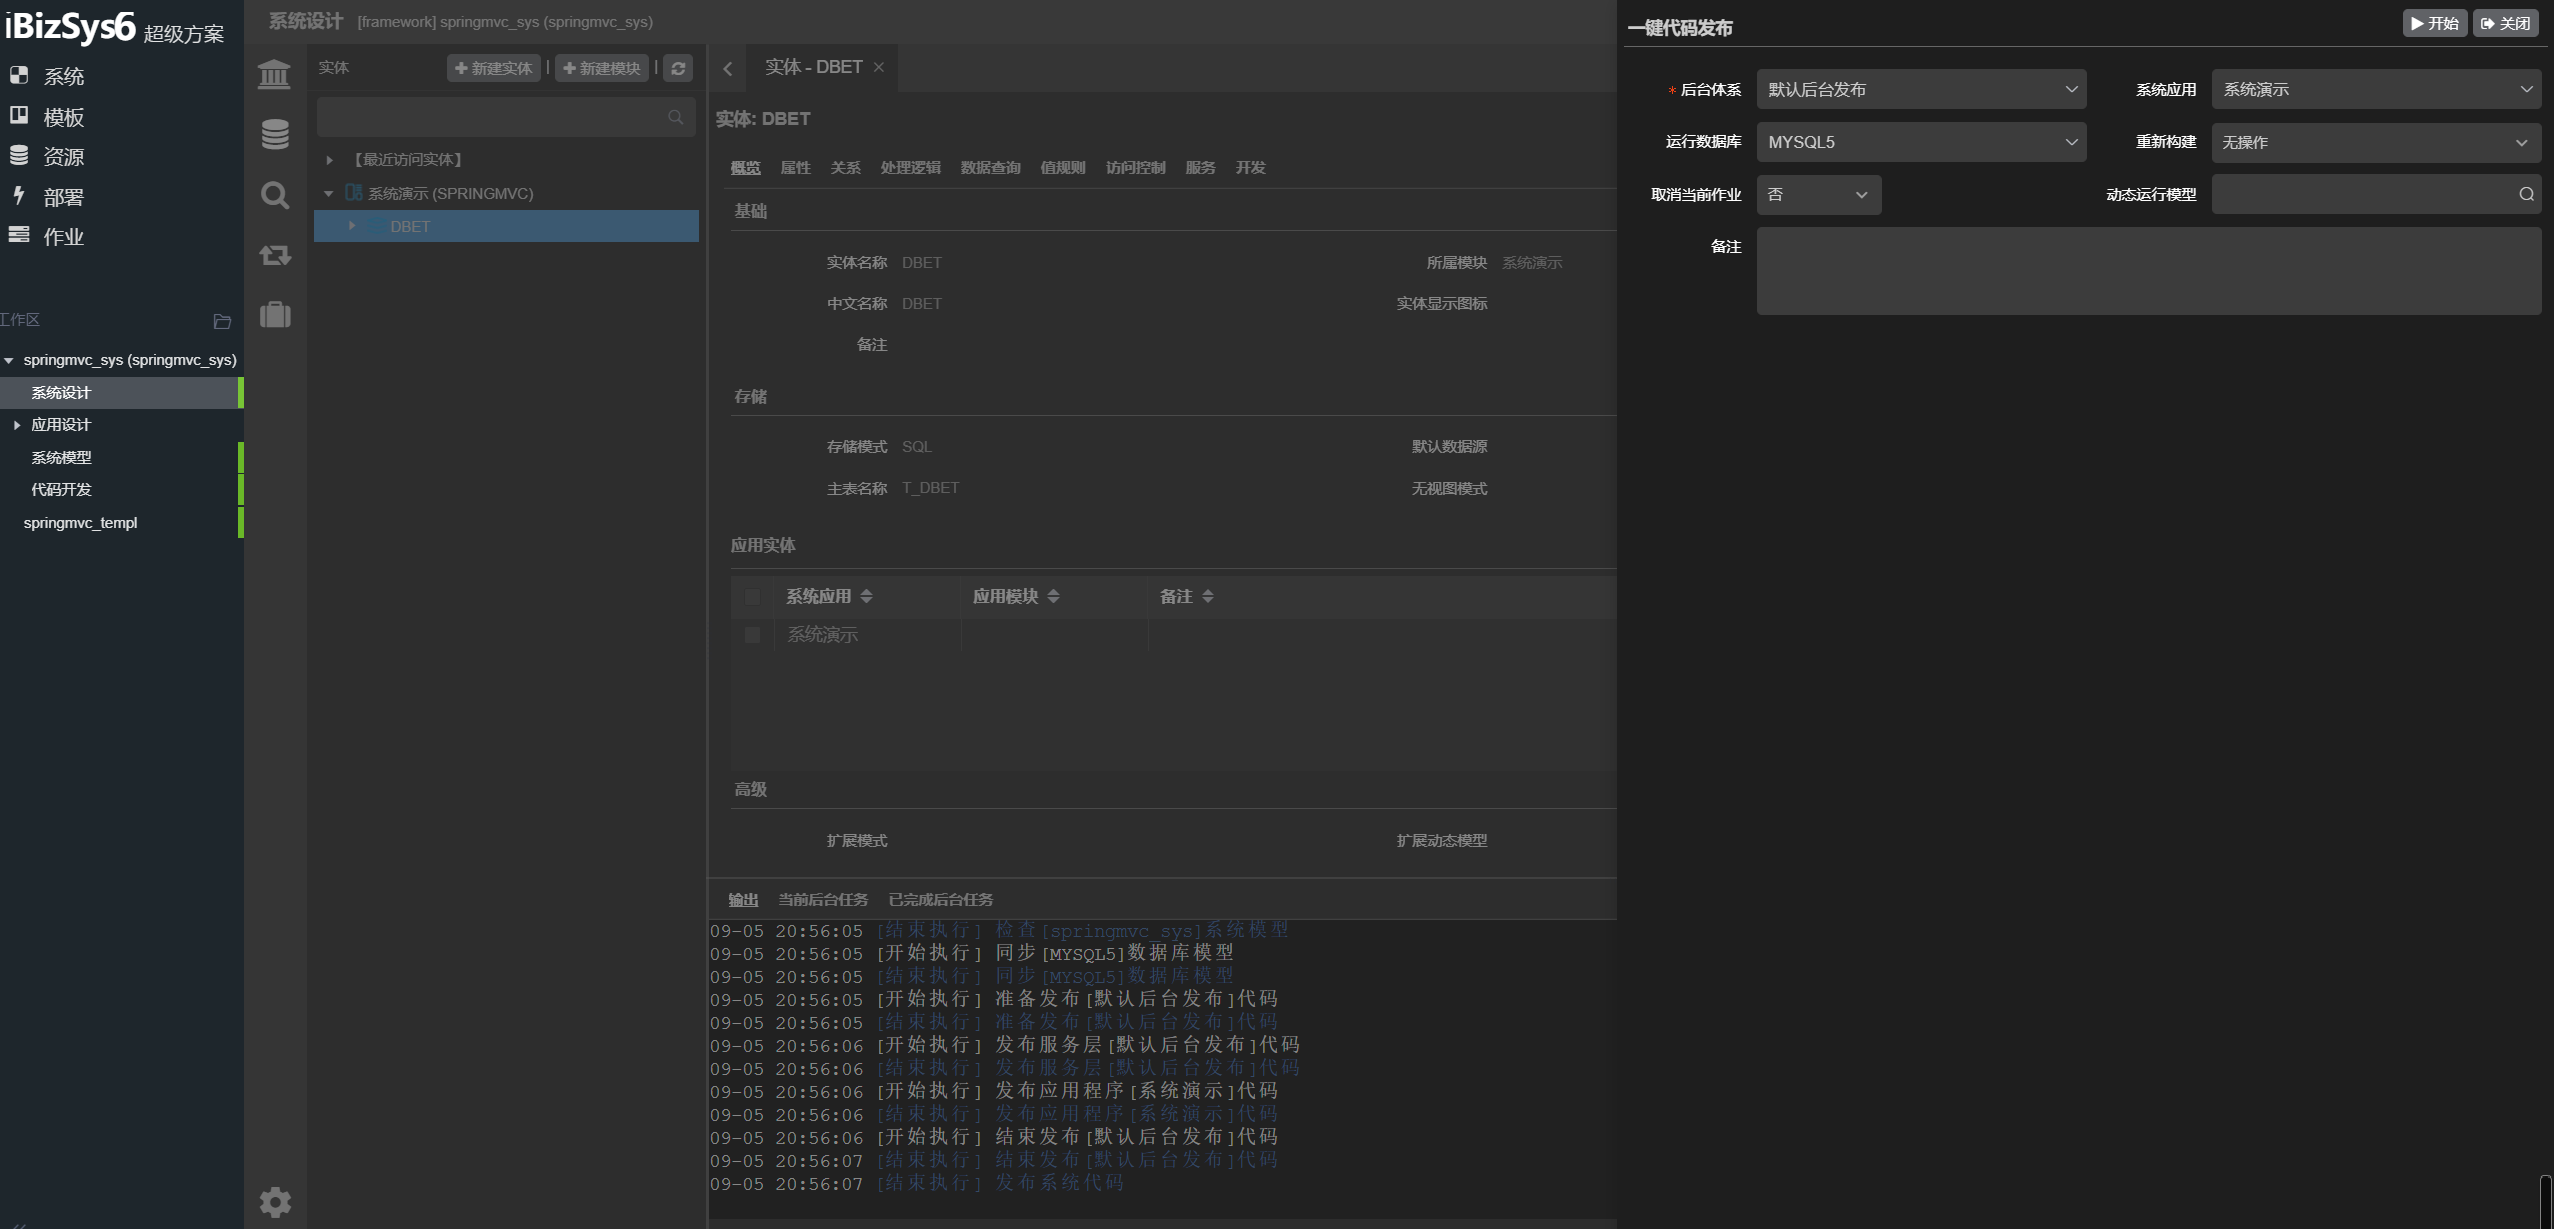
Task: Expand the DBET tree node
Action: [351, 226]
